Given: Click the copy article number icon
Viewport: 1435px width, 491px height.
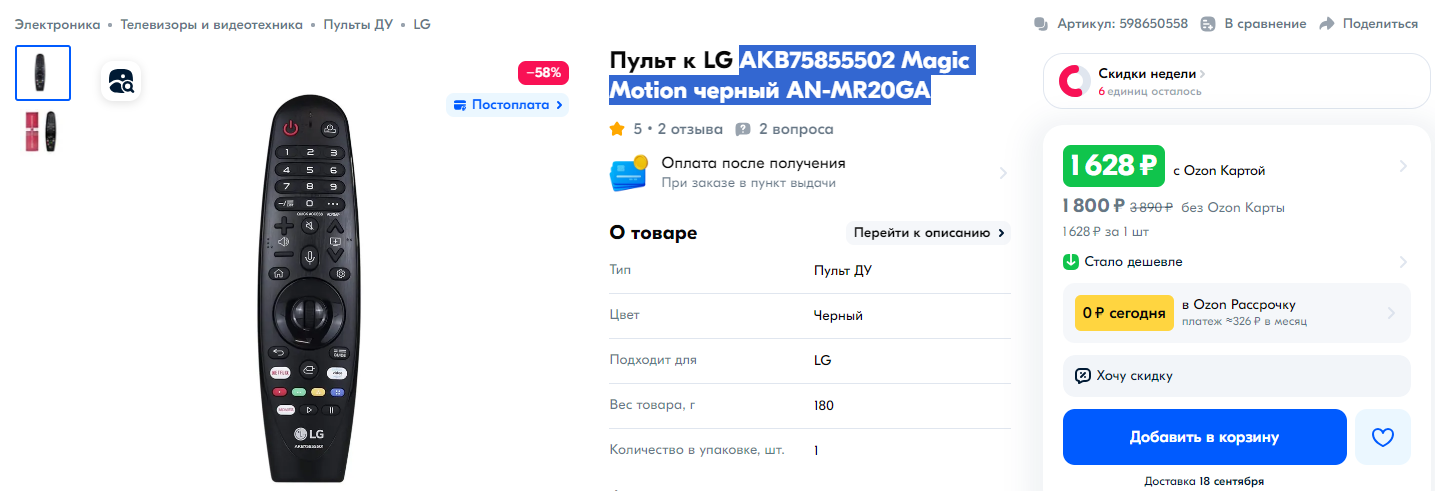Looking at the screenshot, I should point(1041,24).
